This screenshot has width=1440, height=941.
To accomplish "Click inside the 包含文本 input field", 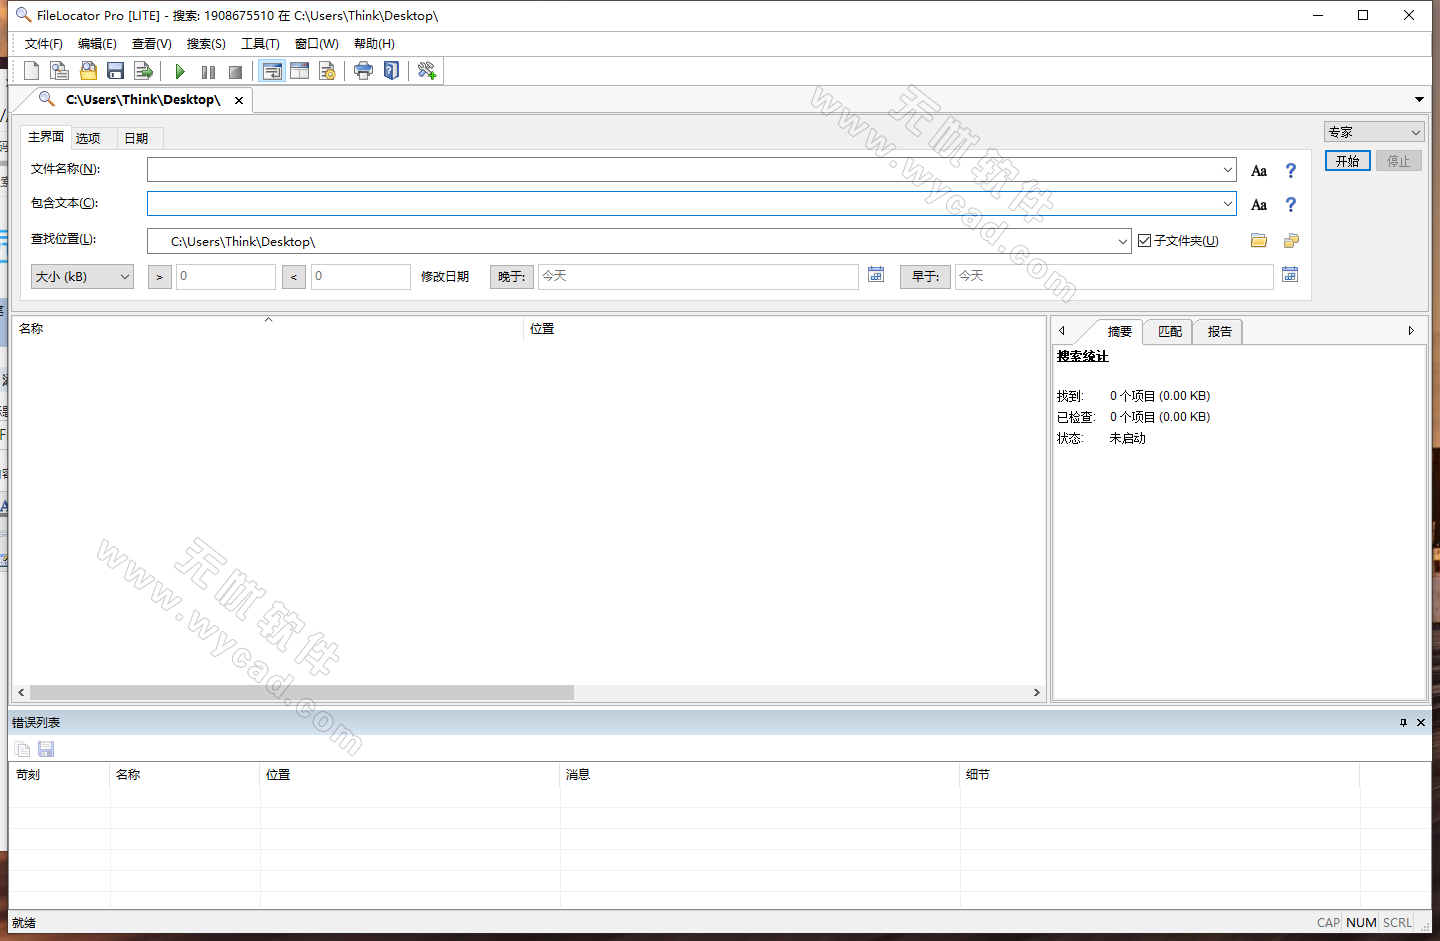I will click(x=600, y=204).
